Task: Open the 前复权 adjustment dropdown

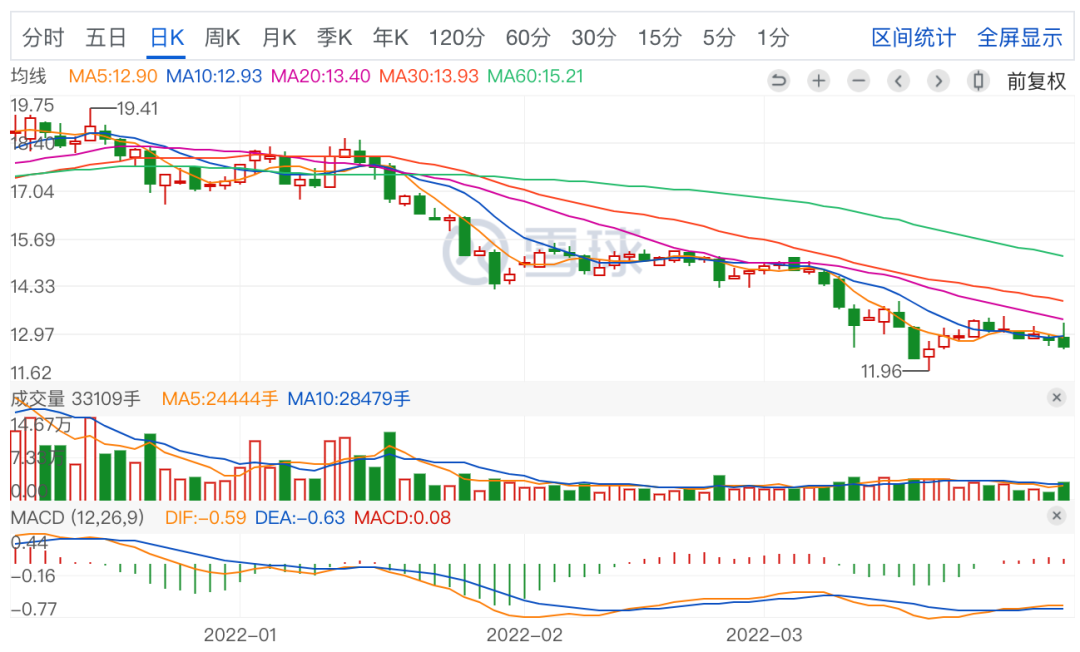Action: [x=1036, y=81]
